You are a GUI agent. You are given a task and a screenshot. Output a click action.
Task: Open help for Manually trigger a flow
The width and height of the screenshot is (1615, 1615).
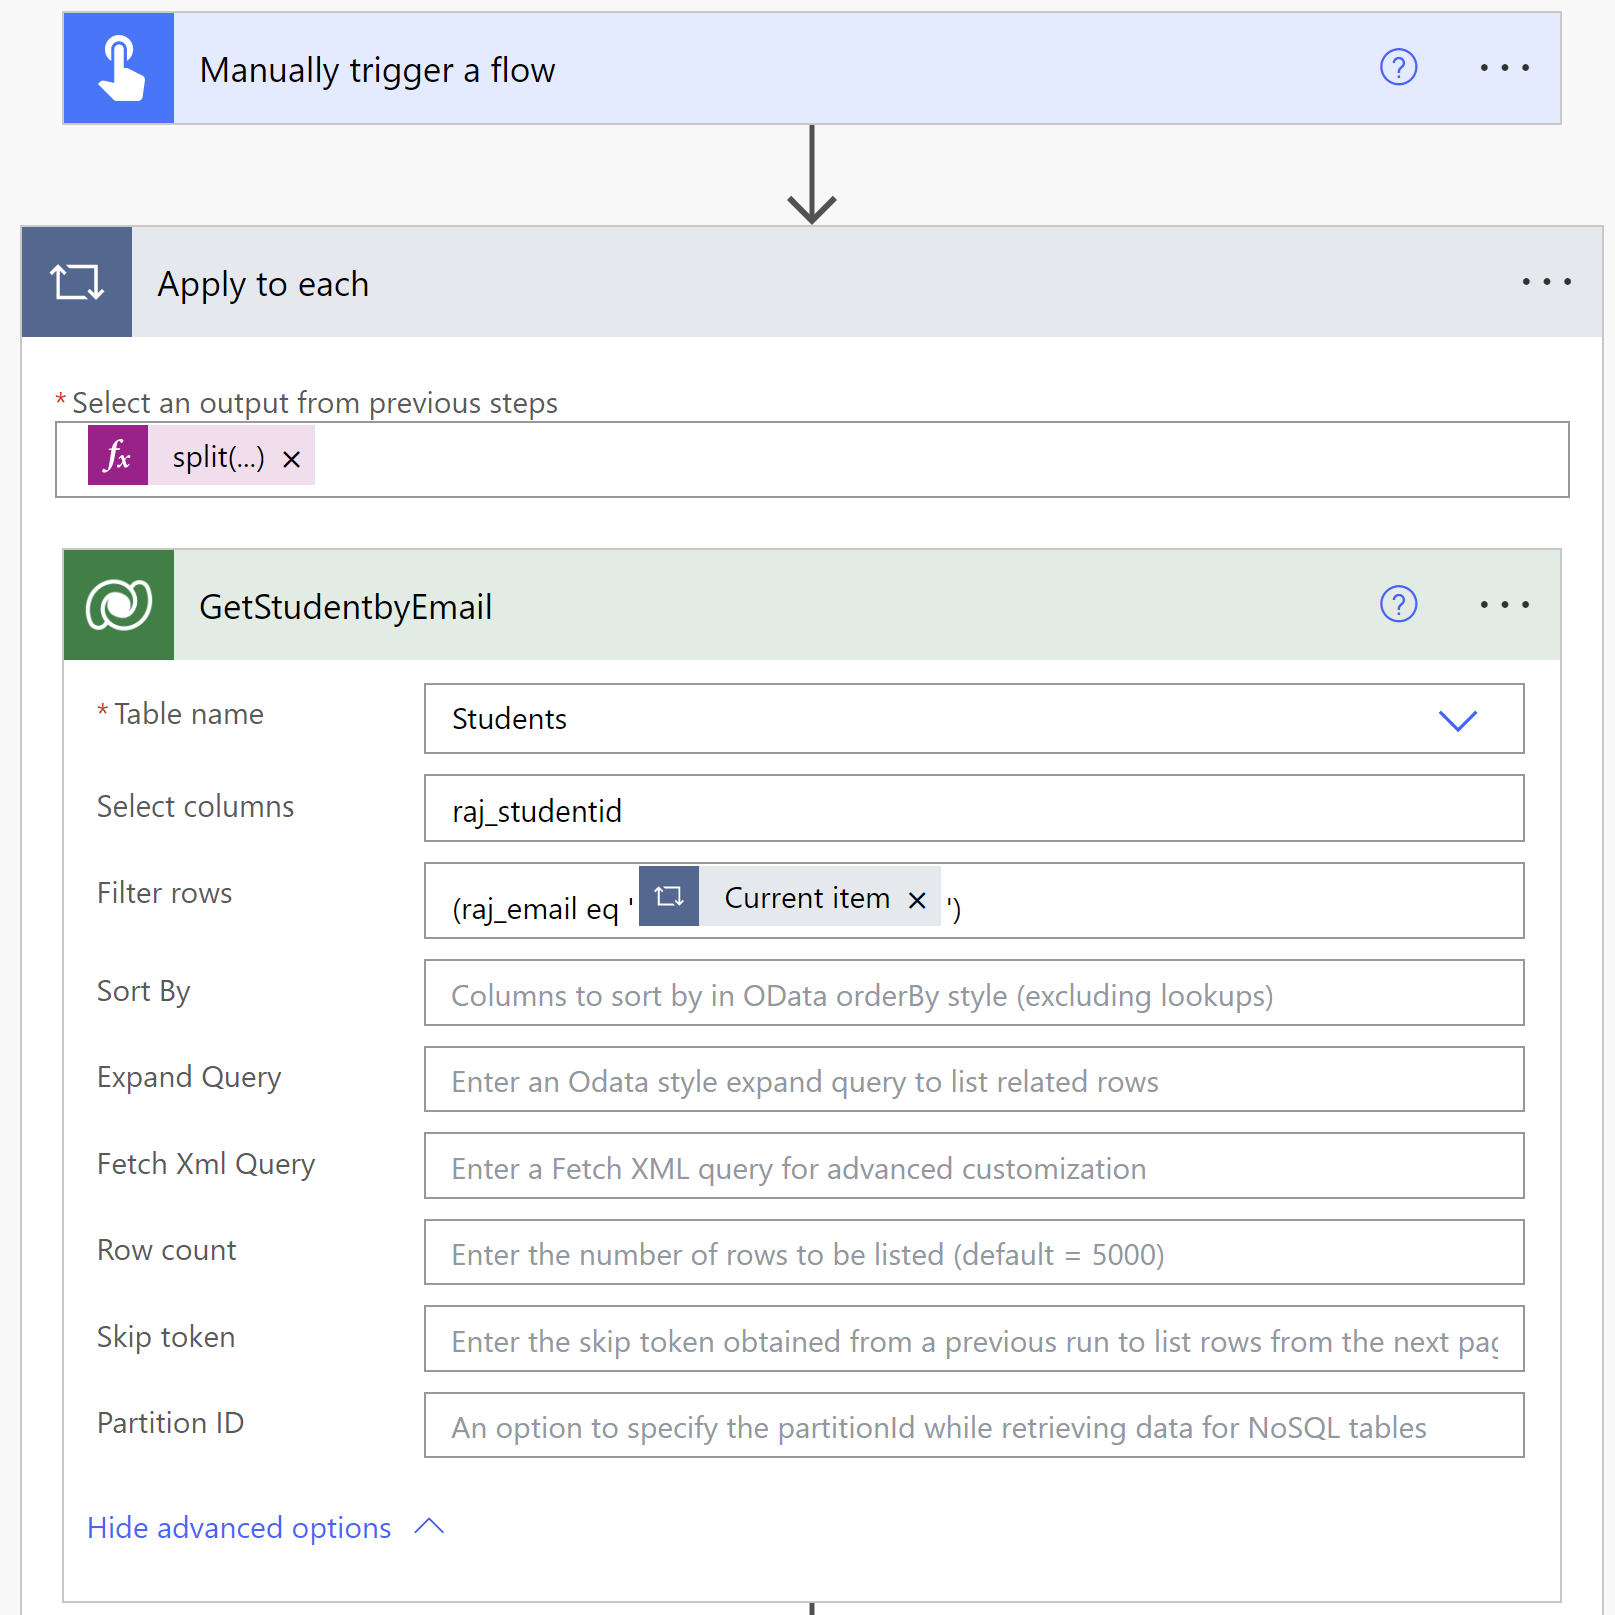click(x=1398, y=68)
